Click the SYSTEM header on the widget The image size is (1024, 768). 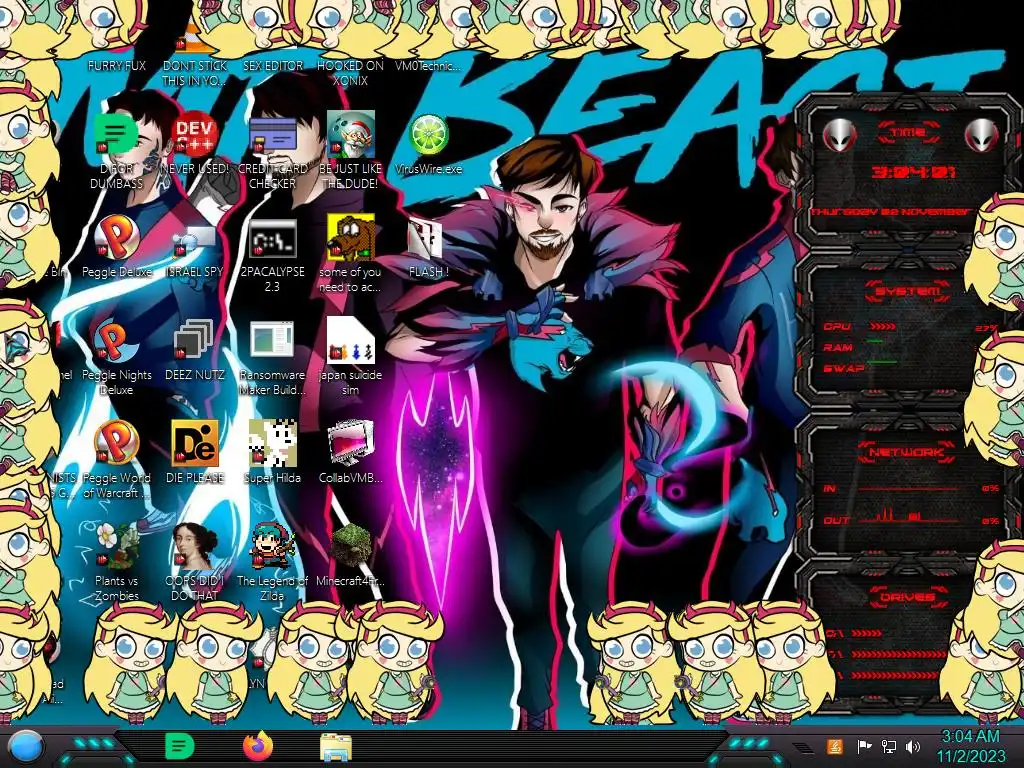pyautogui.click(x=908, y=291)
